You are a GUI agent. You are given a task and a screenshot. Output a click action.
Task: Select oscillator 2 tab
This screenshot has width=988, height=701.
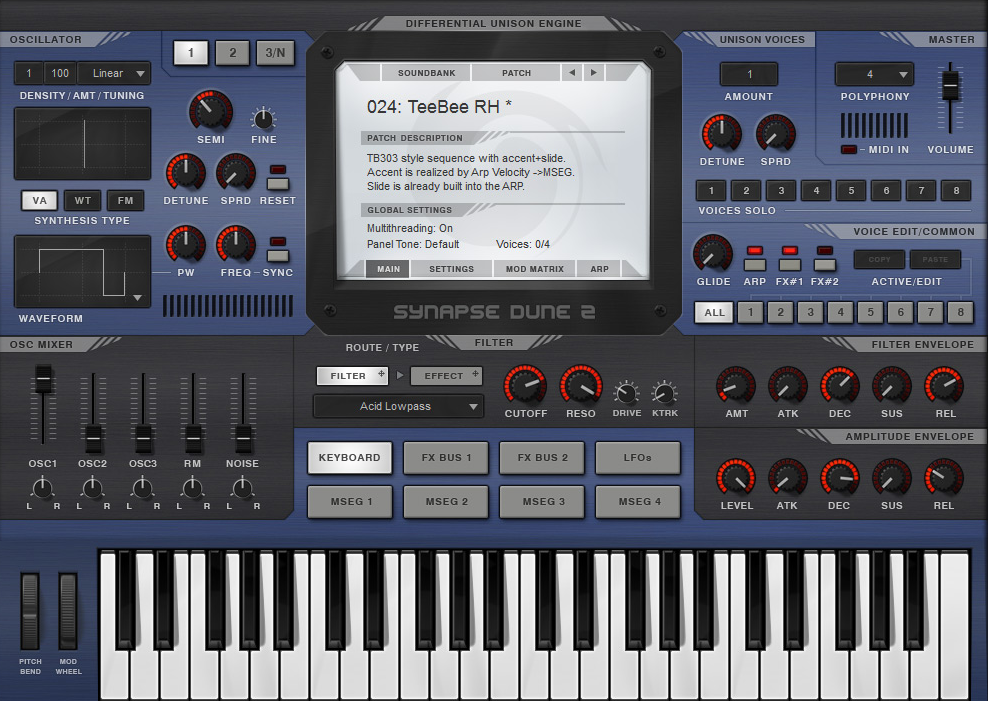click(233, 53)
